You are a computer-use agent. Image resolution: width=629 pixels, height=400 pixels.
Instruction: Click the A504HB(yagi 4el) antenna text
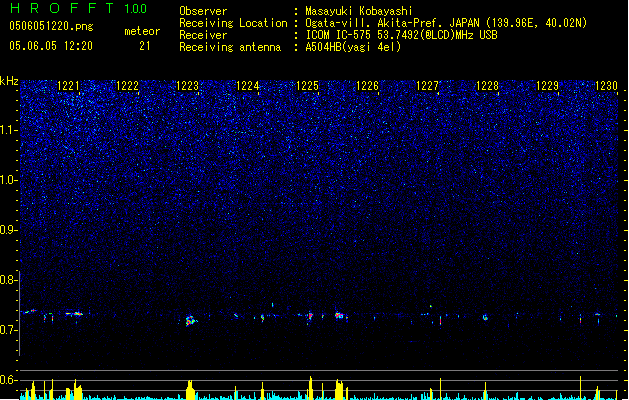click(x=353, y=47)
